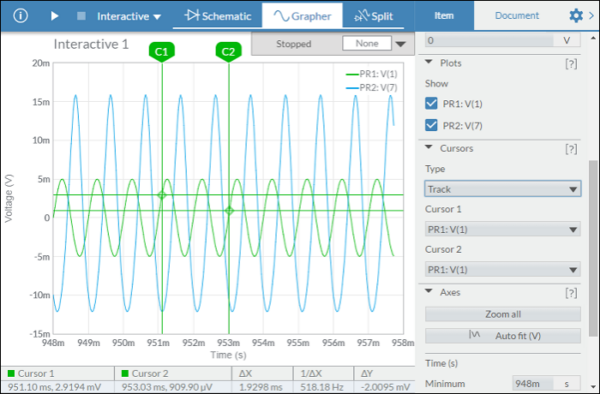Click the C1 cursor marker
Image resolution: width=600 pixels, height=394 pixels.
pos(161,52)
